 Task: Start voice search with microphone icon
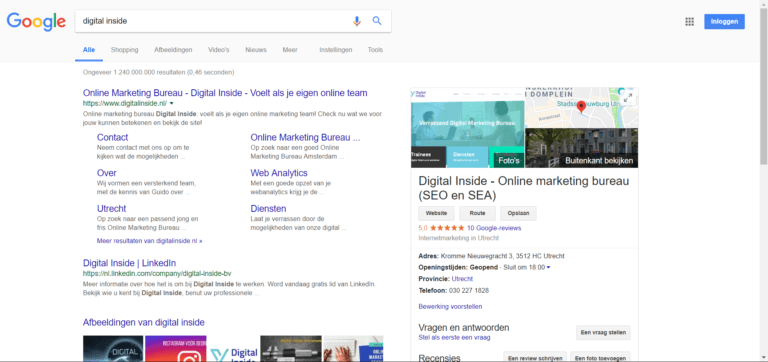tap(357, 21)
